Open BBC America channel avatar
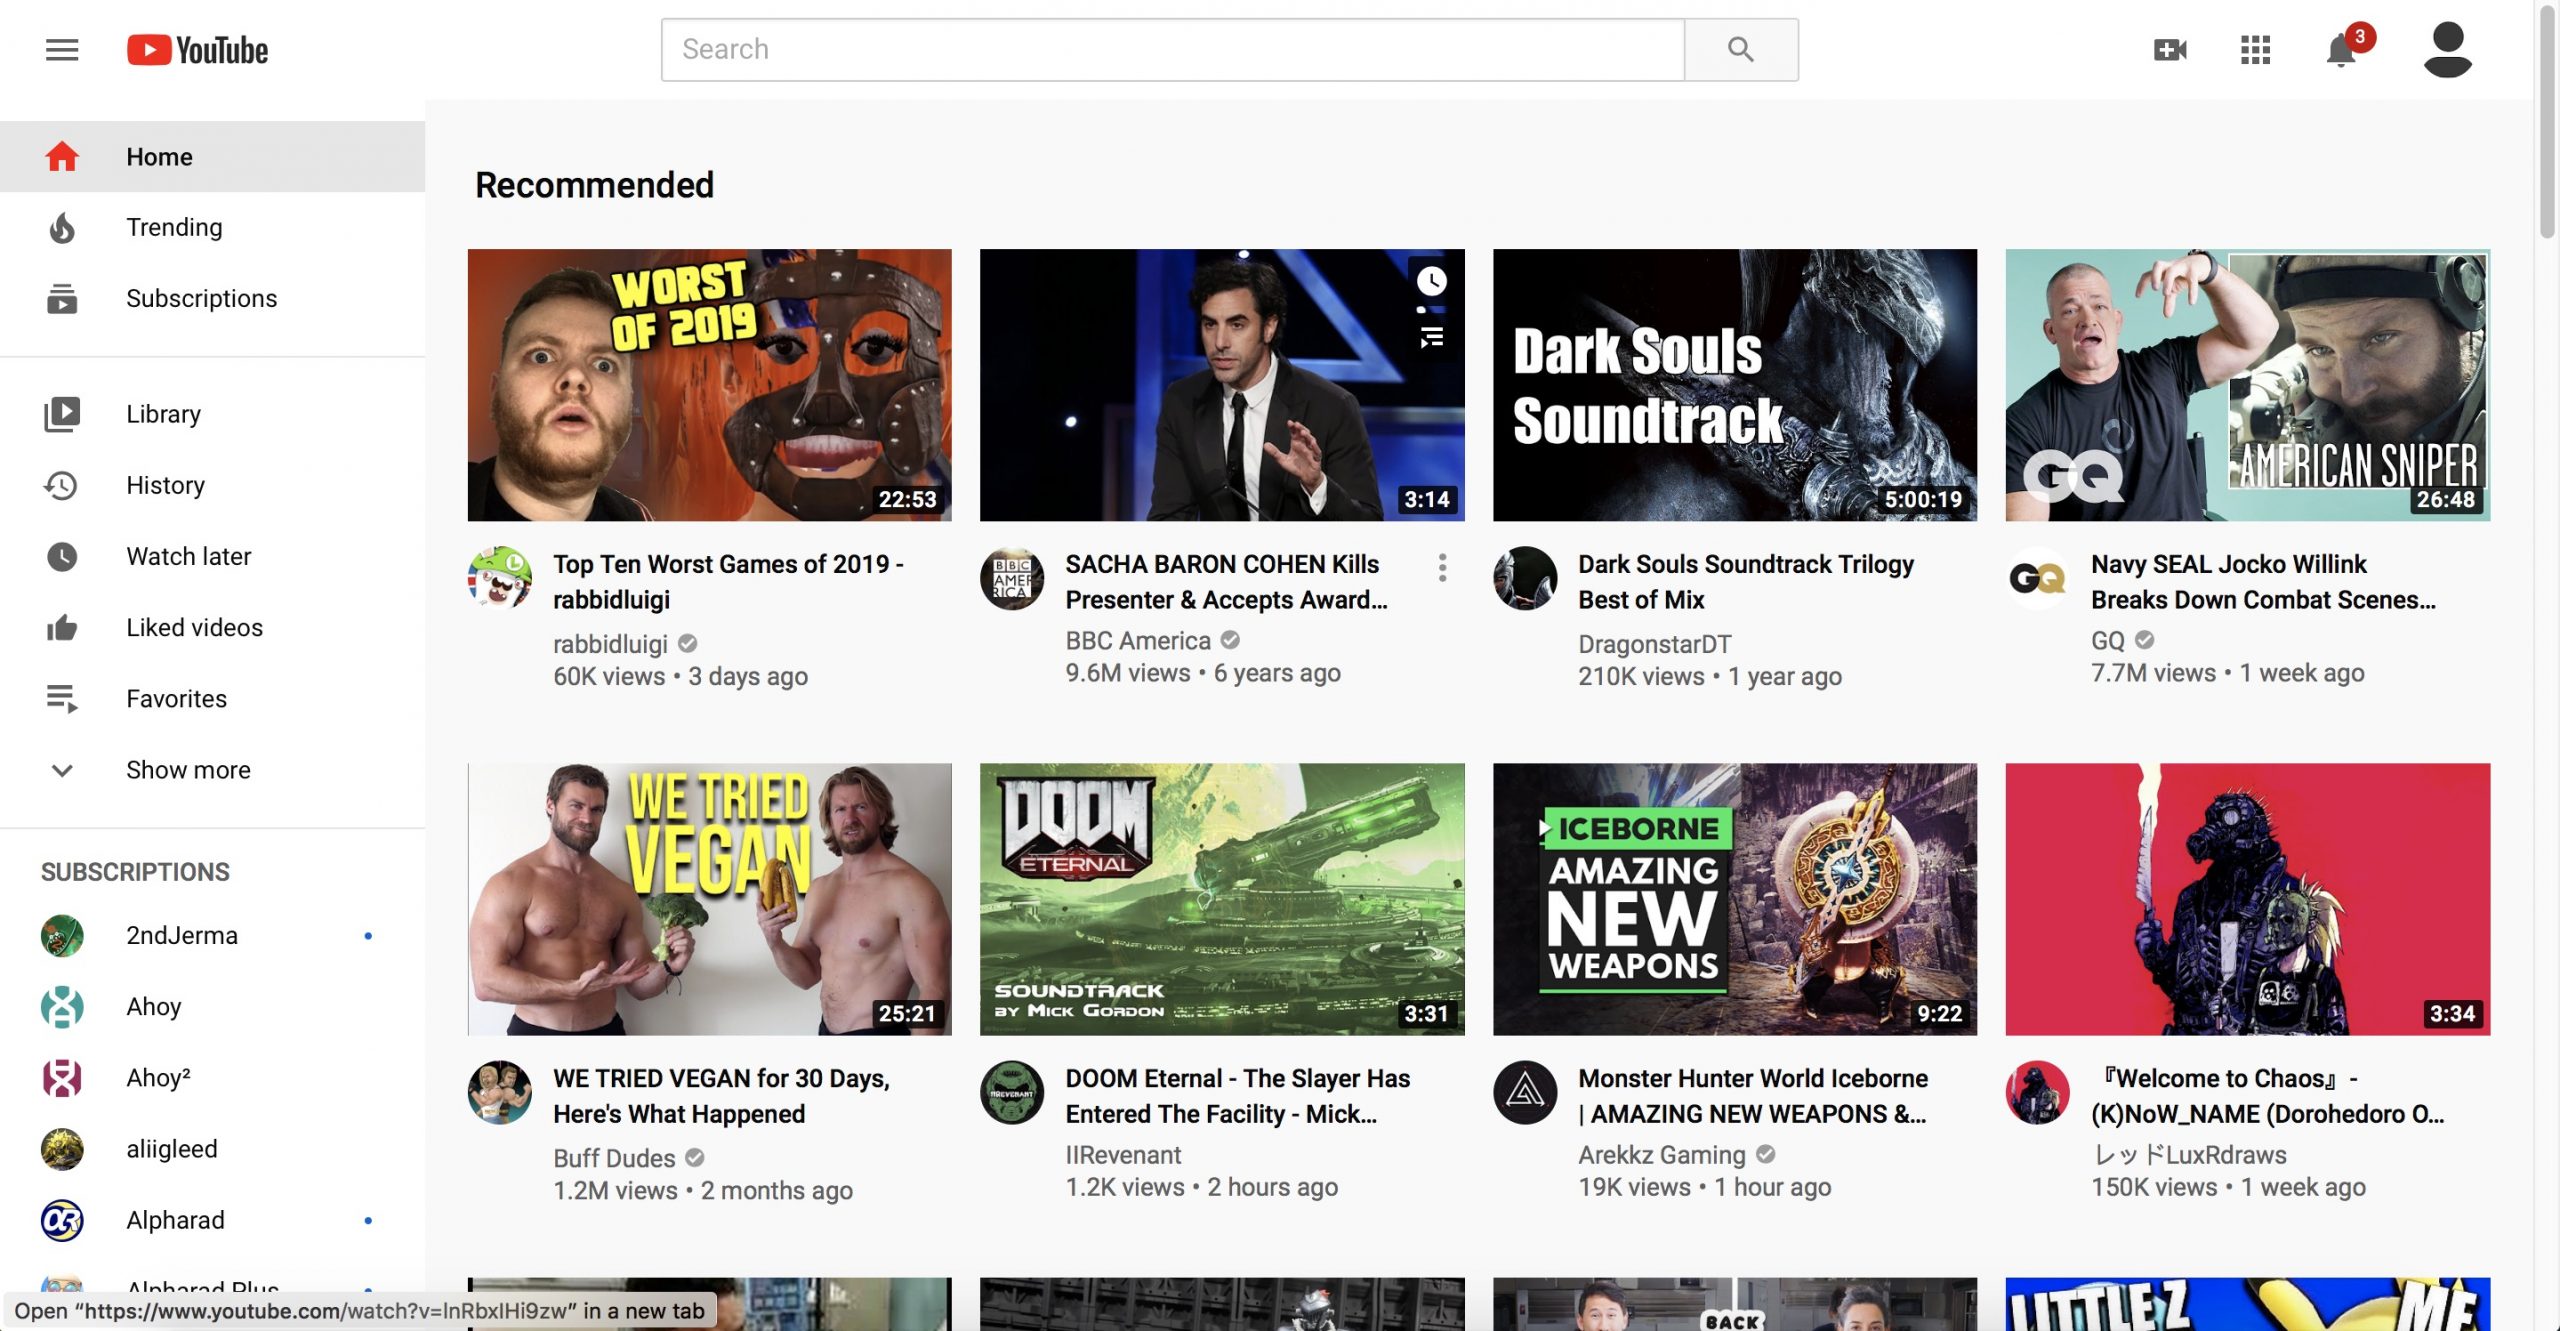The height and width of the screenshot is (1331, 2560). click(1012, 578)
